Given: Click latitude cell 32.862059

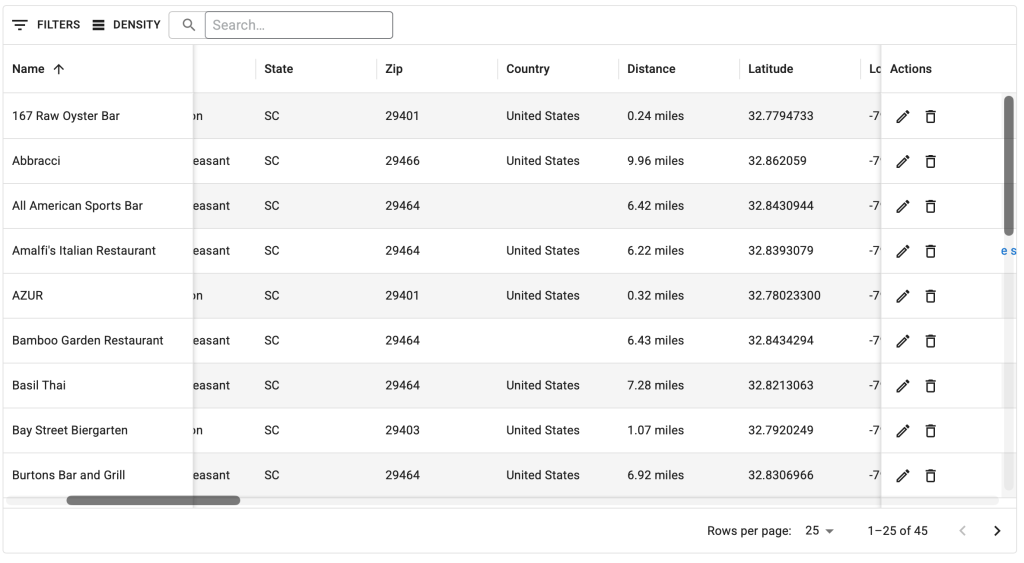Looking at the screenshot, I should pyautogui.click(x=800, y=161).
